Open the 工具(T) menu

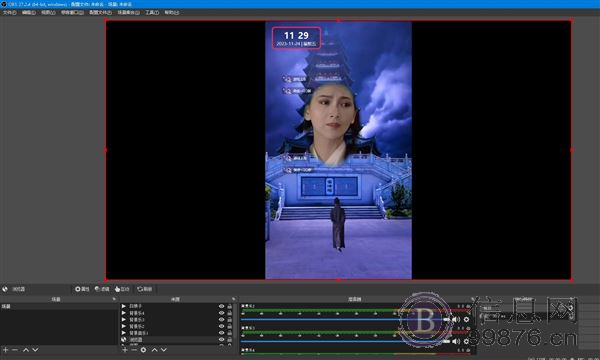coord(152,12)
